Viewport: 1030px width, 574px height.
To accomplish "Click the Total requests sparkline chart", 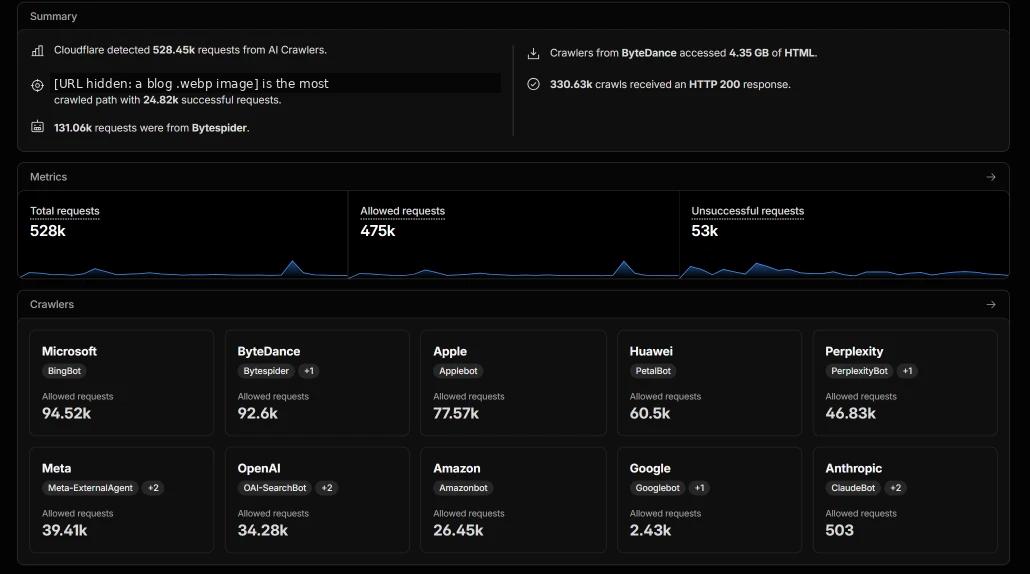I will (183, 268).
